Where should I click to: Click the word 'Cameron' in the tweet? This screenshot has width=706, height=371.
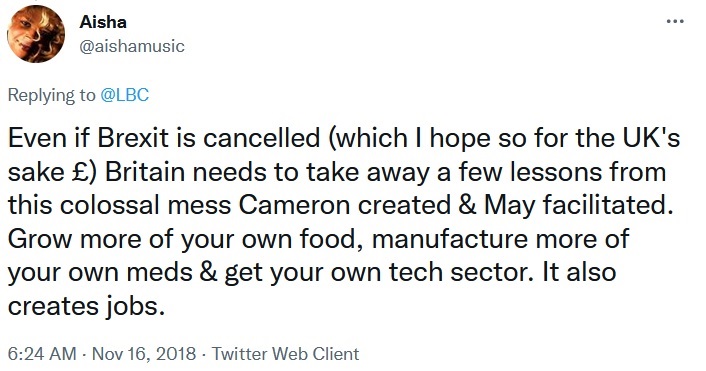point(294,205)
